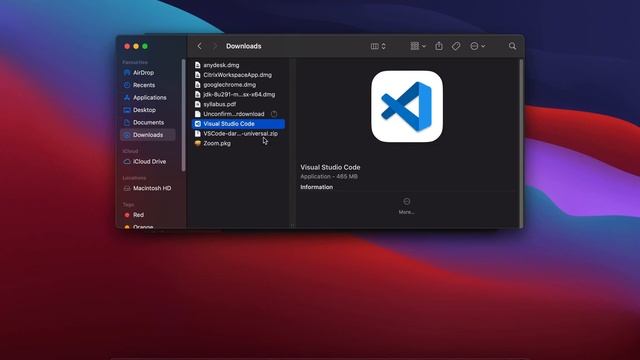Click the Visual Studio Code file list icon
The width and height of the screenshot is (640, 360).
198,124
